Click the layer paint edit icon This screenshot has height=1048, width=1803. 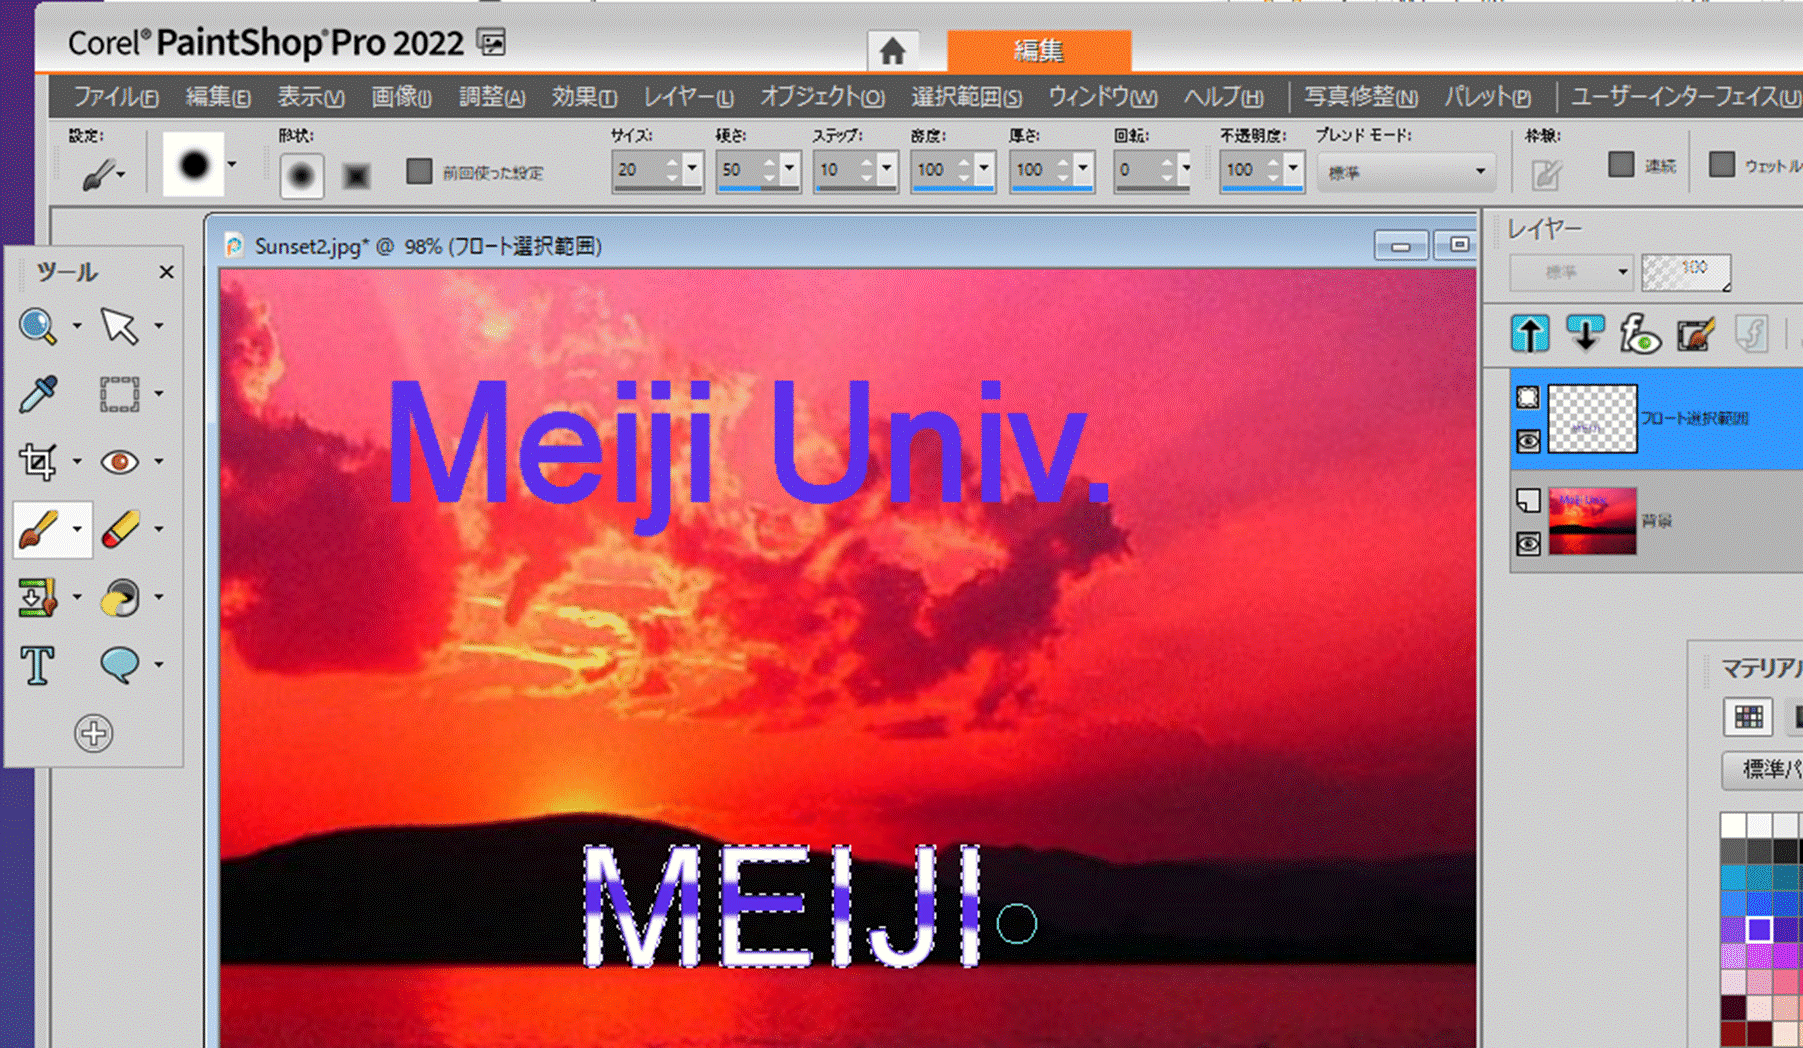tap(1696, 334)
